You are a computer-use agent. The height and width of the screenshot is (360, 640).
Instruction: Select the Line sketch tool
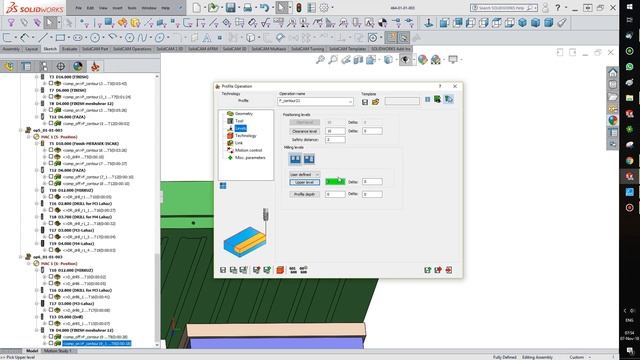click(x=42, y=38)
